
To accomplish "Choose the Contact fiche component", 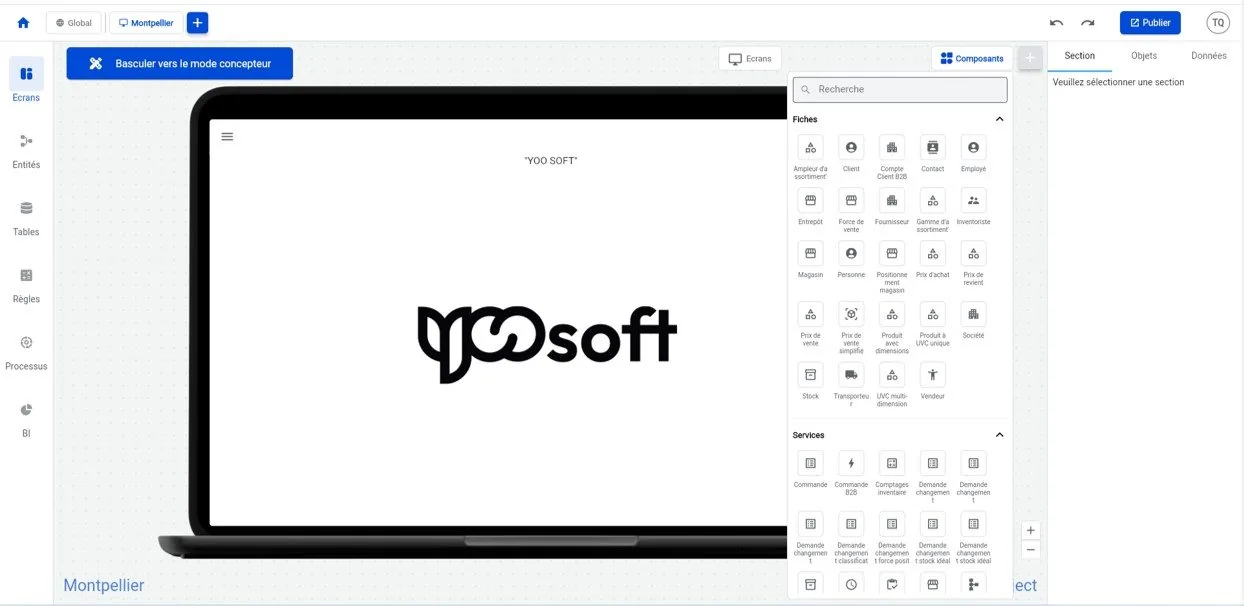I will pos(933,154).
